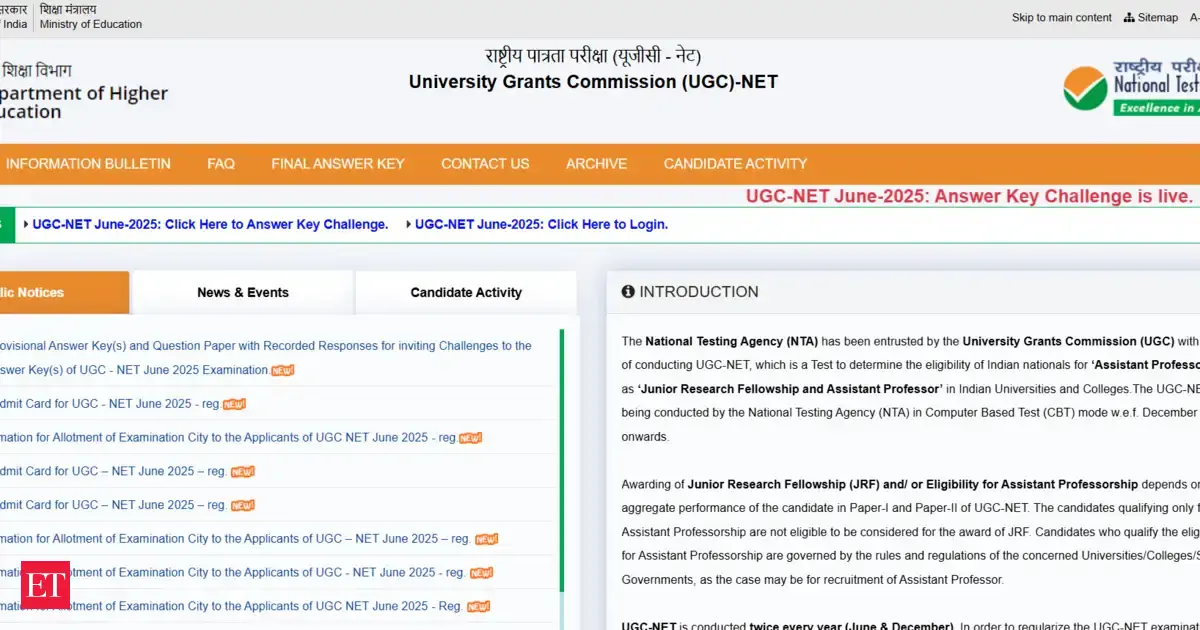Switch to the News & Events tab
Viewport: 1200px width, 630px height.
pyautogui.click(x=243, y=292)
